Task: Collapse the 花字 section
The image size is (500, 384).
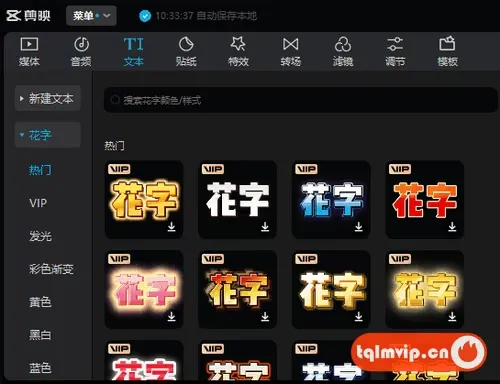Action: pyautogui.click(x=48, y=135)
